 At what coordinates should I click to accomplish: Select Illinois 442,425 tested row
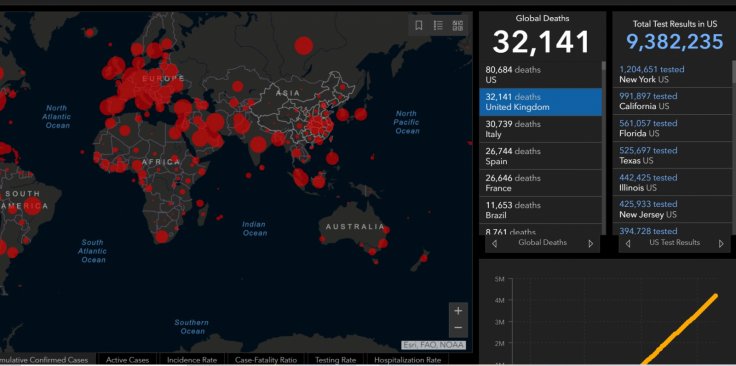672,183
